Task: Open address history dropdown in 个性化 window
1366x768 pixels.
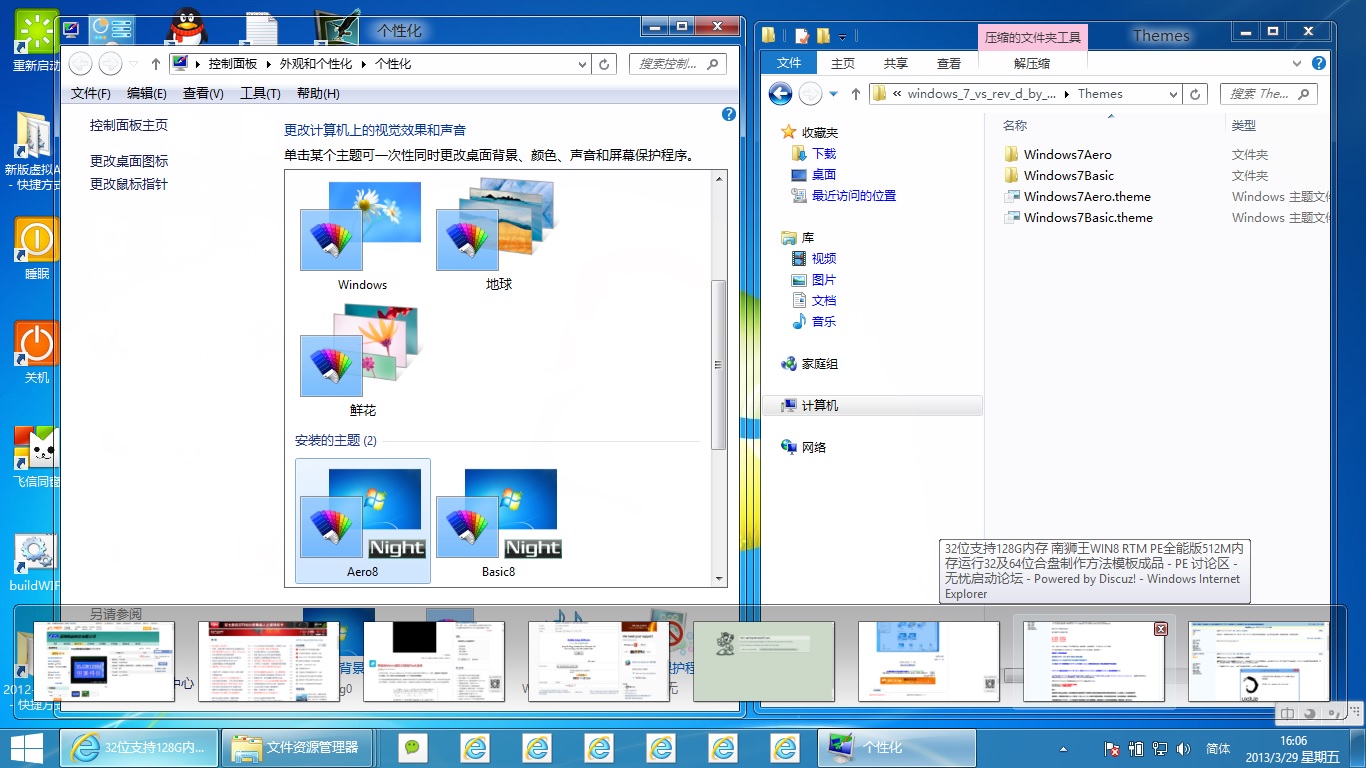Action: click(x=583, y=64)
